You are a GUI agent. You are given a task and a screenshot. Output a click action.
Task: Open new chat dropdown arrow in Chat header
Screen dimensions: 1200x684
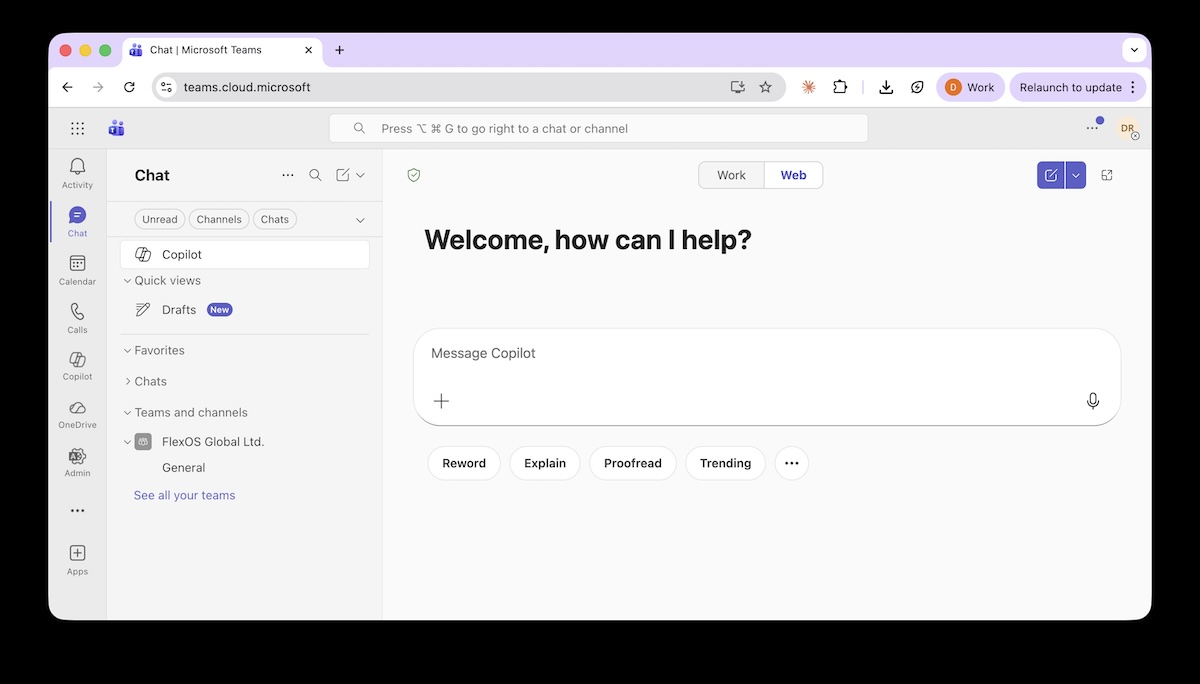coord(360,175)
